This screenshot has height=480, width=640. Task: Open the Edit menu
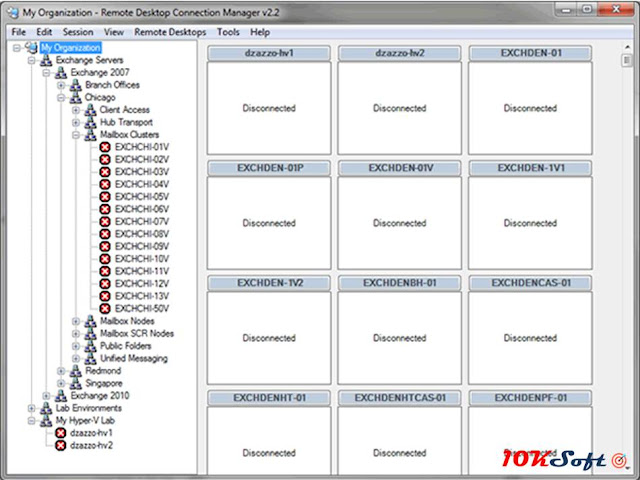point(44,32)
